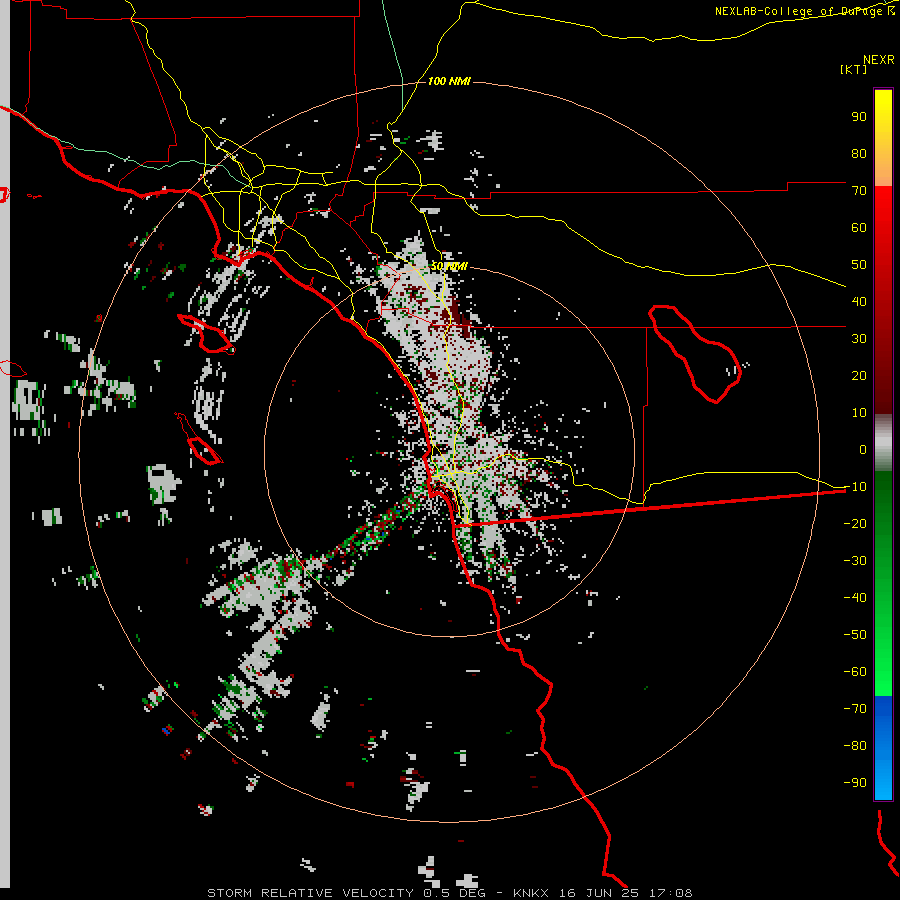Click the [KT] units label

(854, 69)
